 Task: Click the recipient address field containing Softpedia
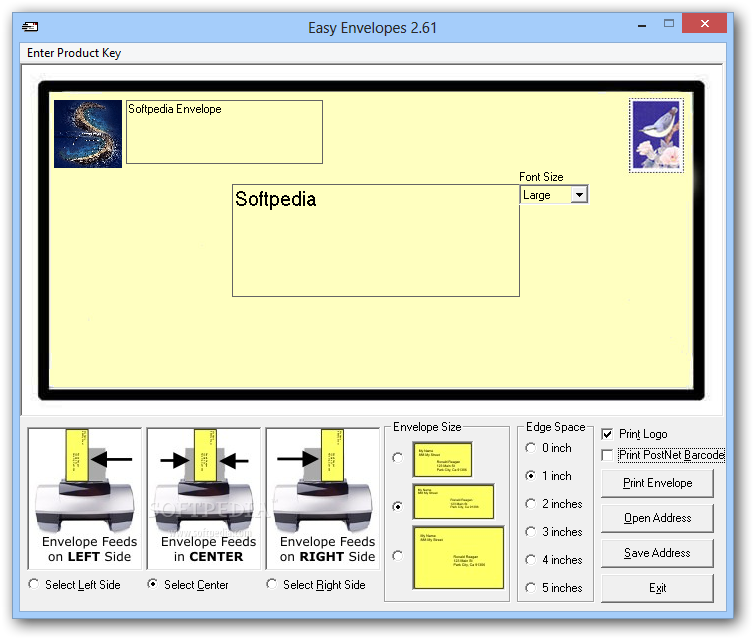click(376, 240)
